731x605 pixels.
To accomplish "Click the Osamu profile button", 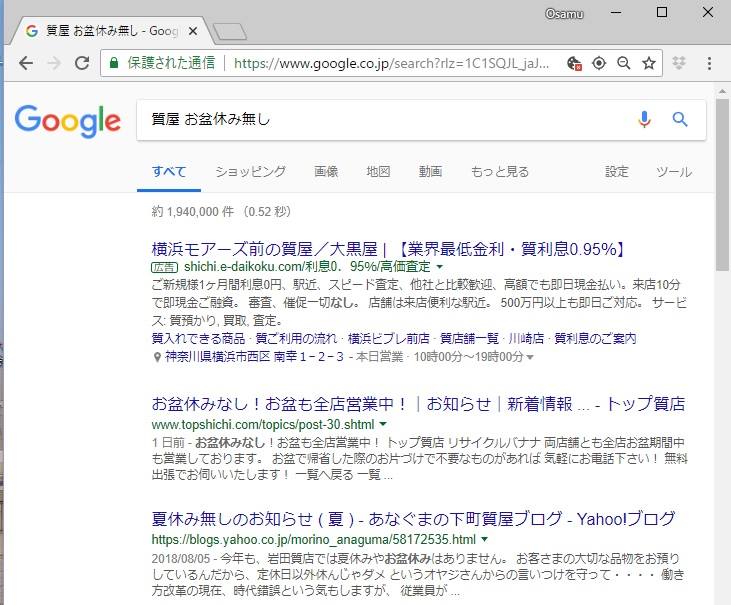I will tap(564, 14).
